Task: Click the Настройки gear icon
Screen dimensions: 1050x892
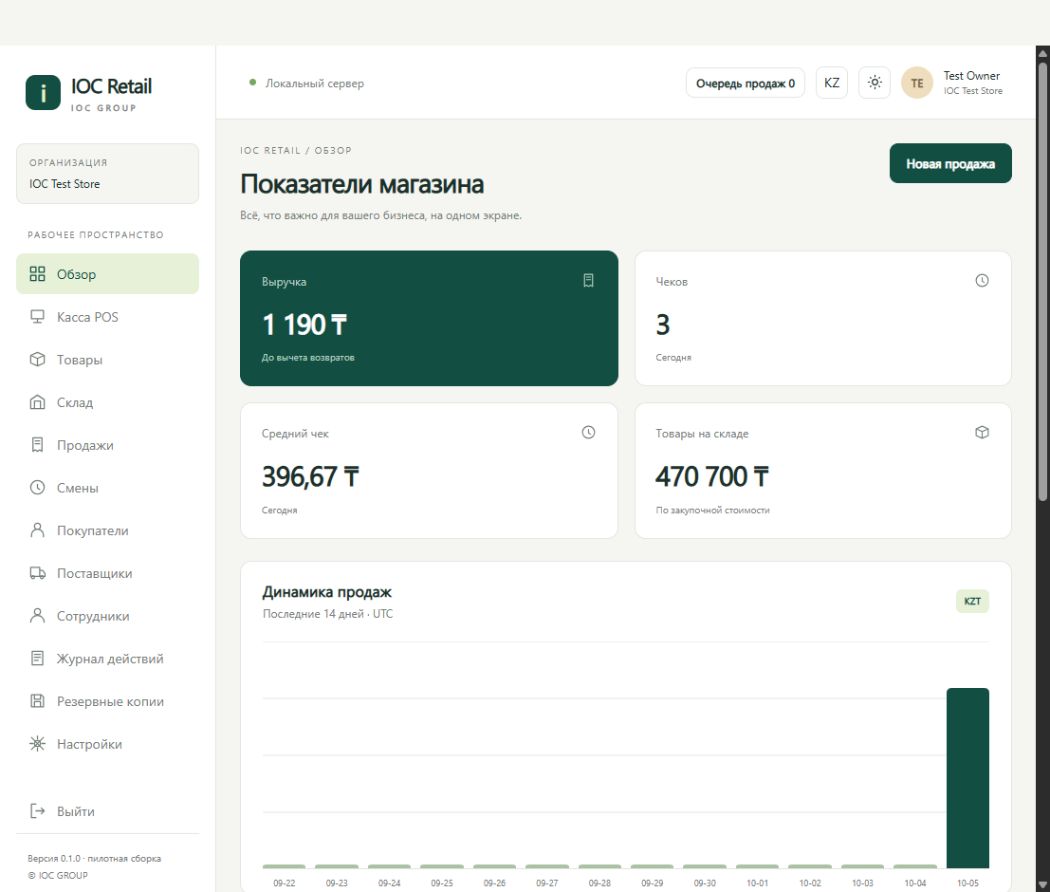Action: click(x=38, y=744)
